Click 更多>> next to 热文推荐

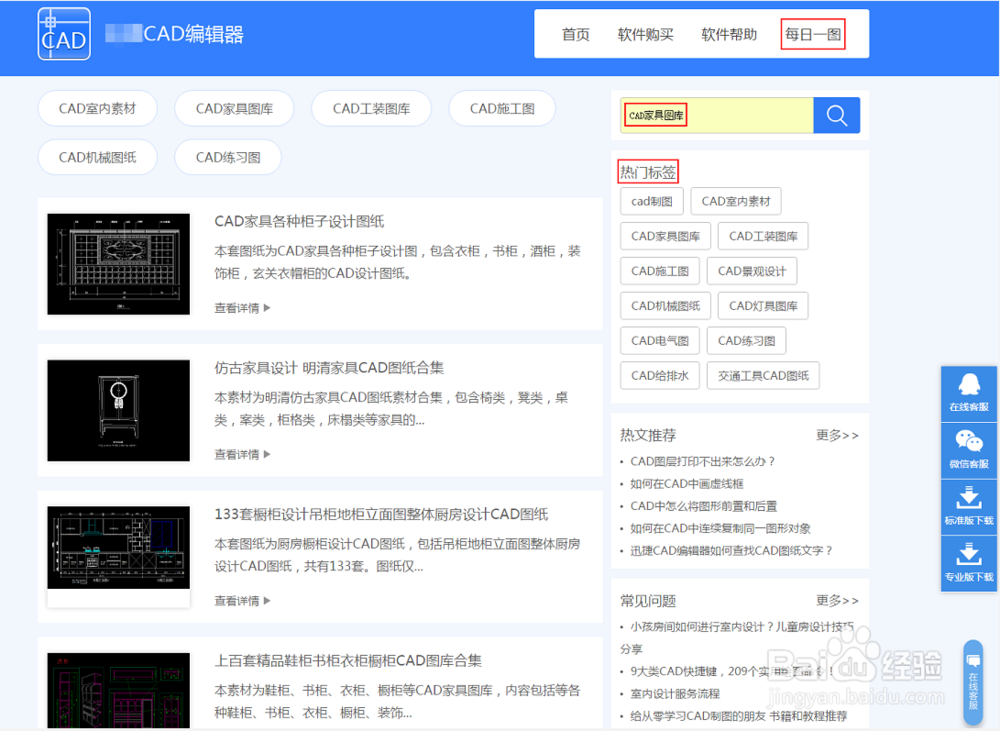tap(837, 435)
